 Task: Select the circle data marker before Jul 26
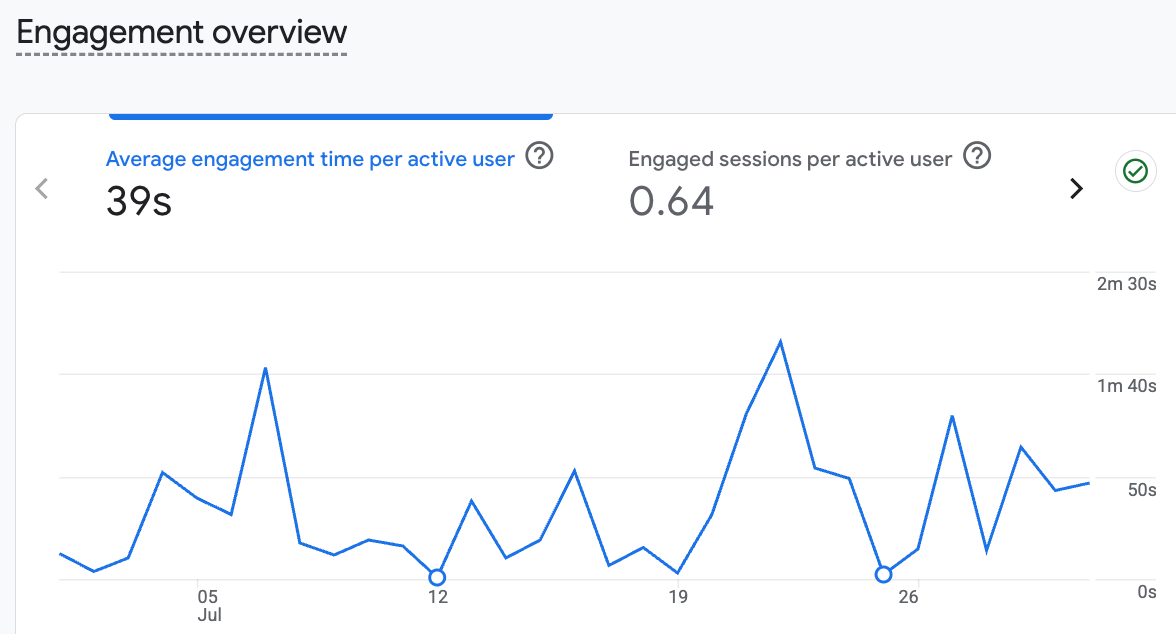click(884, 575)
